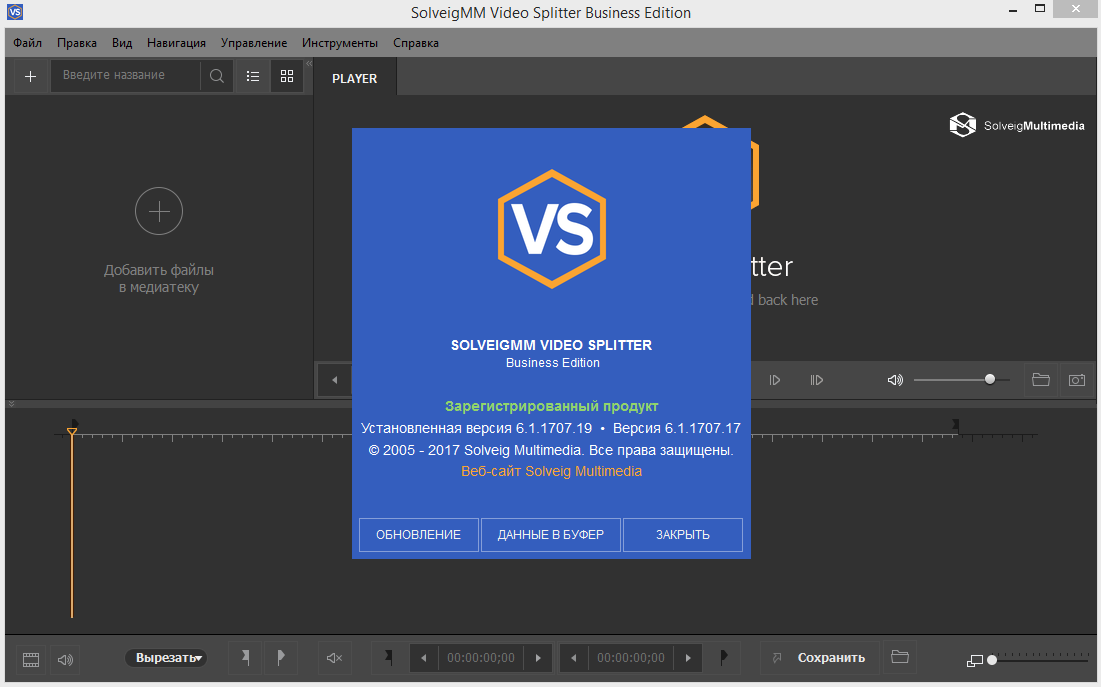Click the VS app icon in title bar
Image resolution: width=1101 pixels, height=687 pixels.
15,13
